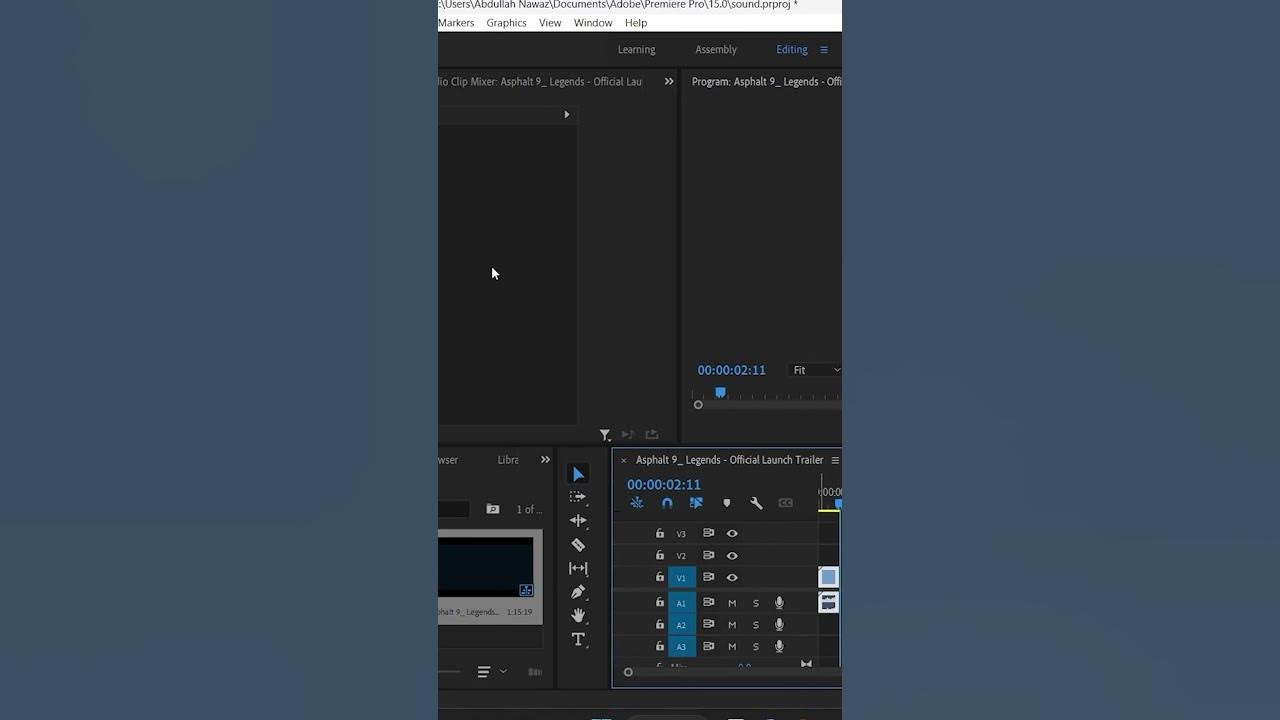The image size is (1280, 720).
Task: Open the Markers menu
Action: coord(456,23)
